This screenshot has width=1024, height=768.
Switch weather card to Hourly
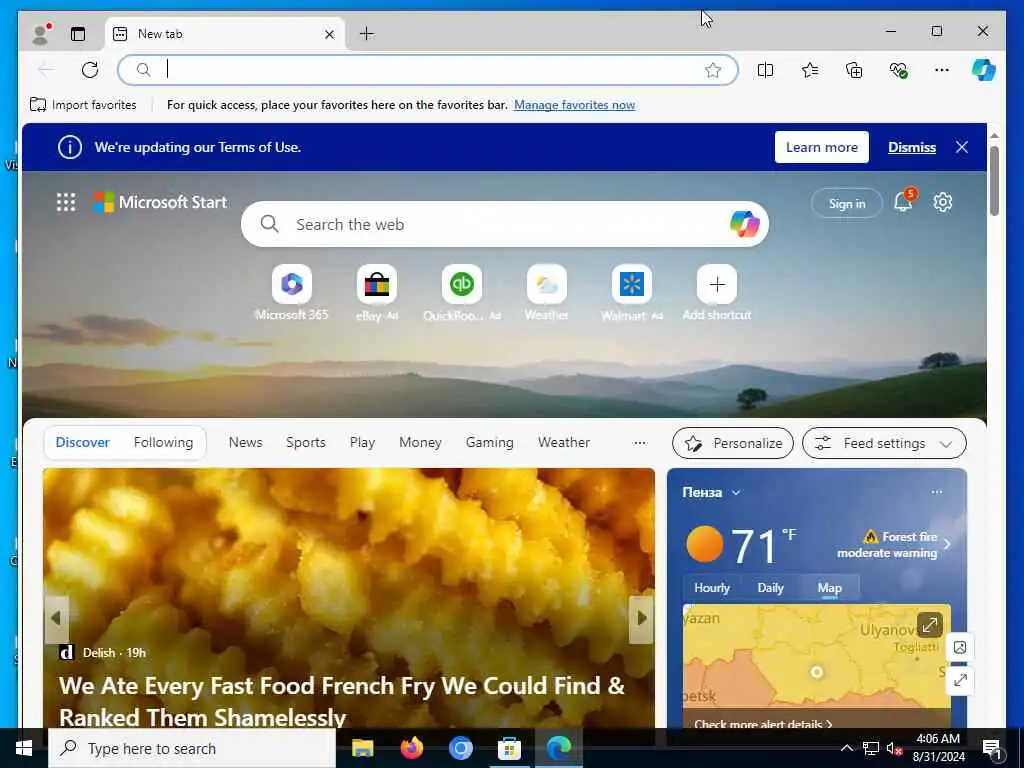[x=711, y=588]
